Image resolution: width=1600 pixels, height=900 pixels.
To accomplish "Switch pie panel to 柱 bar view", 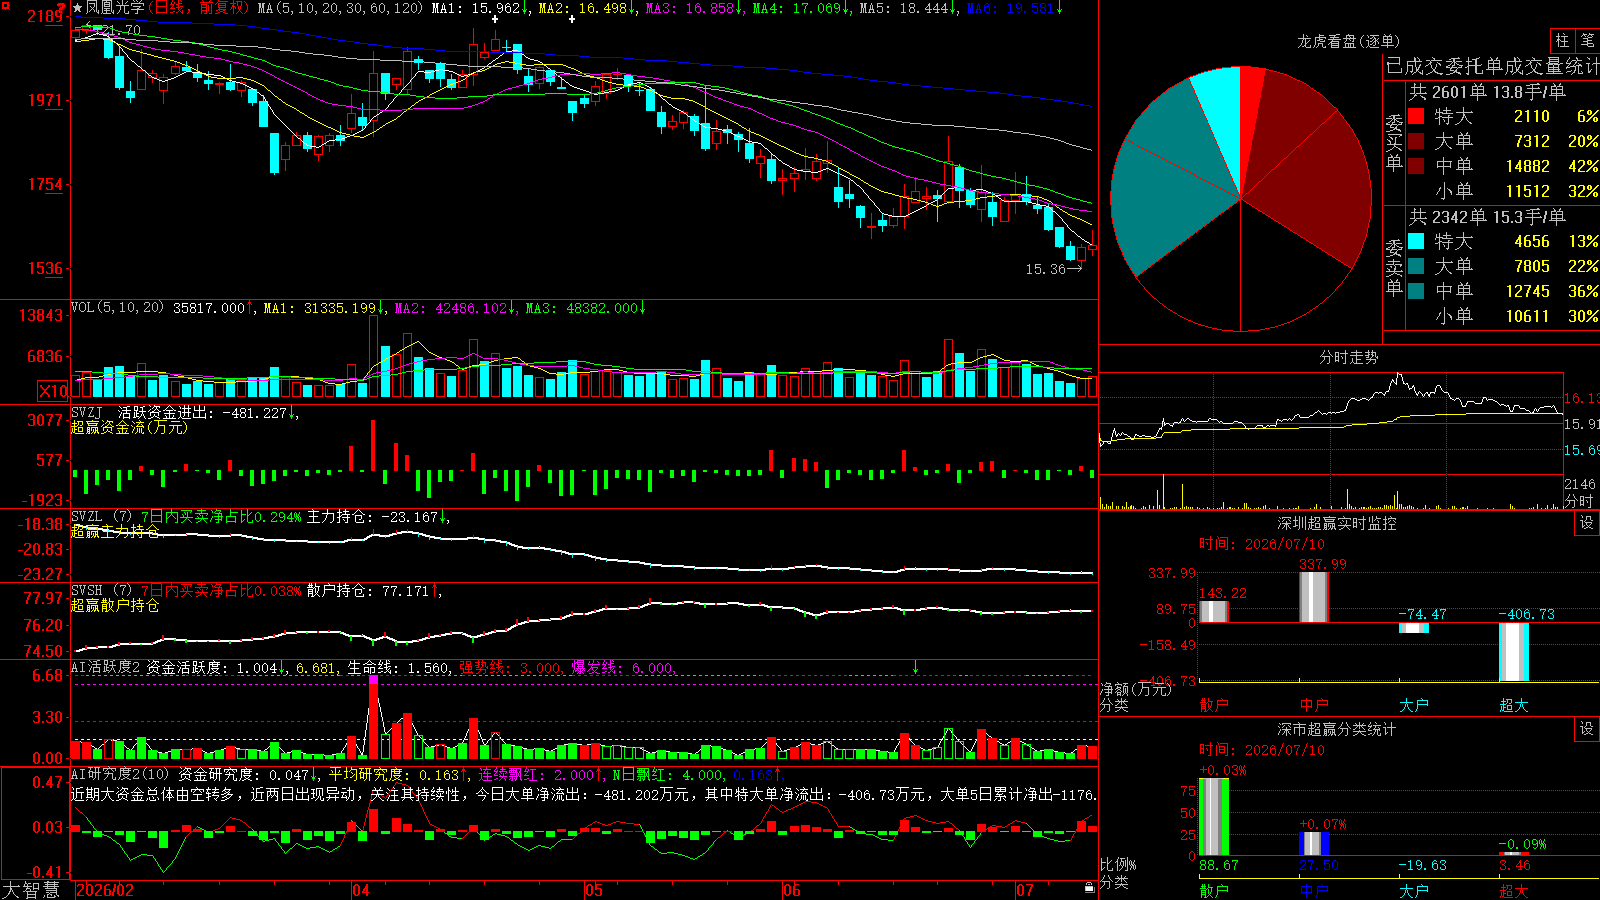I will [1562, 40].
